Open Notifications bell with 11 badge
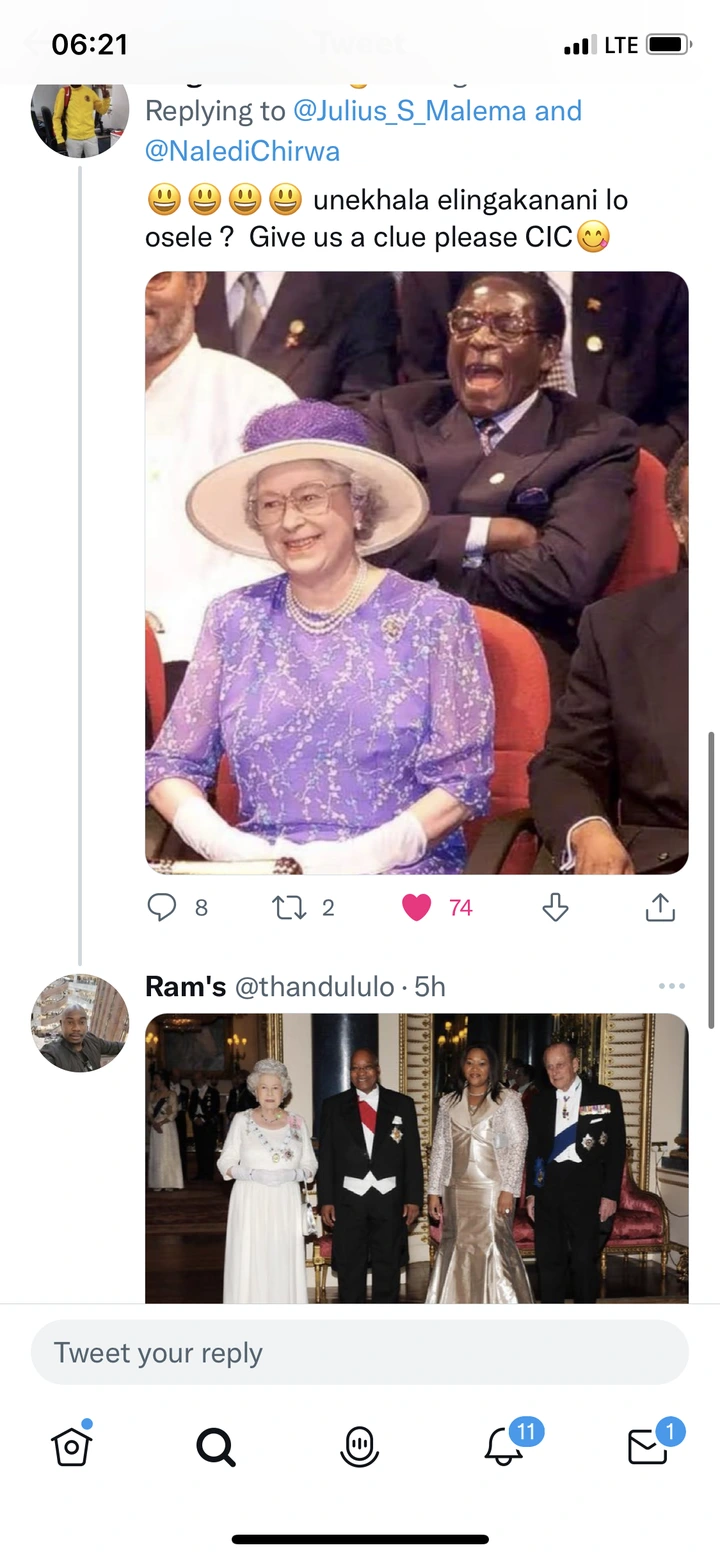The height and width of the screenshot is (1559, 720). [504, 1446]
